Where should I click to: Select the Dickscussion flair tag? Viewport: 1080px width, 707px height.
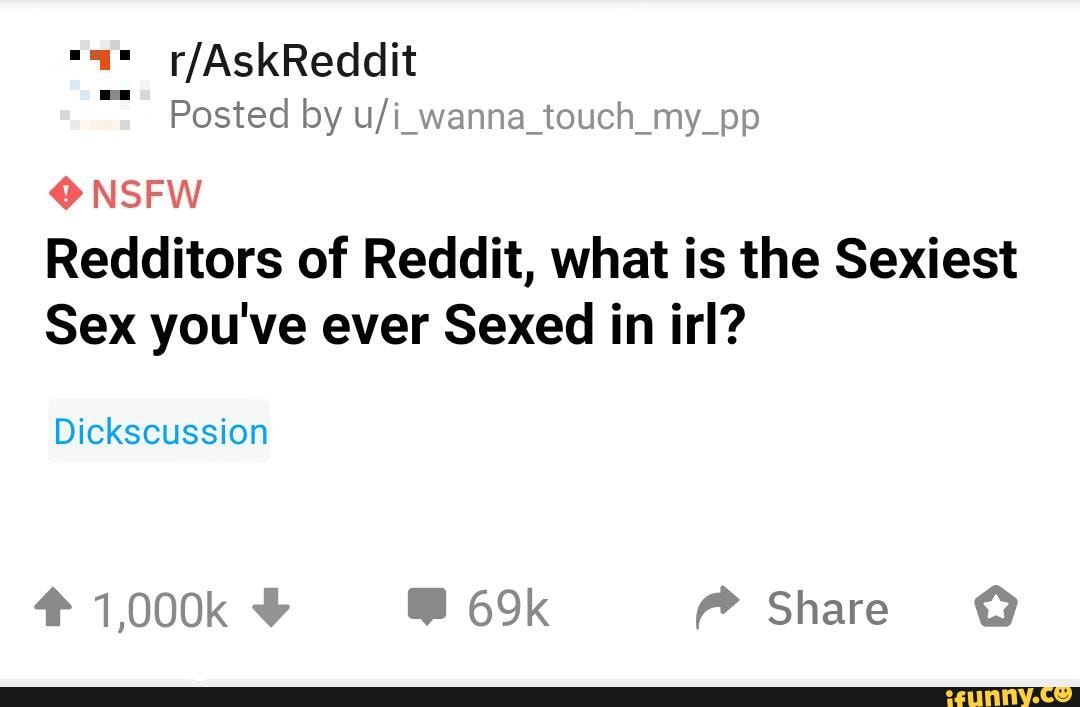160,432
